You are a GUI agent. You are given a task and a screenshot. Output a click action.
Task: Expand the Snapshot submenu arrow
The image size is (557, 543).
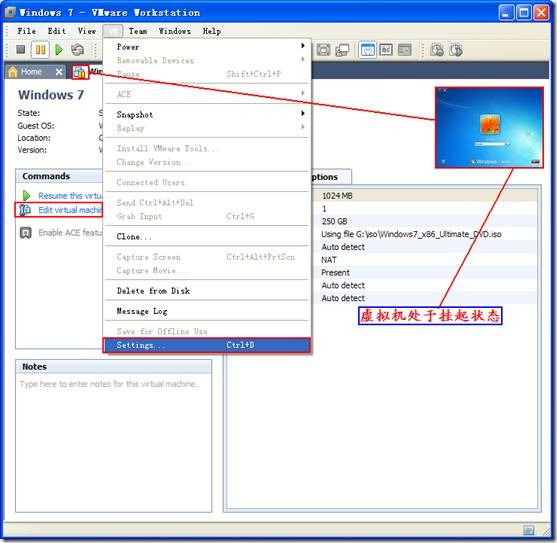pyautogui.click(x=303, y=113)
